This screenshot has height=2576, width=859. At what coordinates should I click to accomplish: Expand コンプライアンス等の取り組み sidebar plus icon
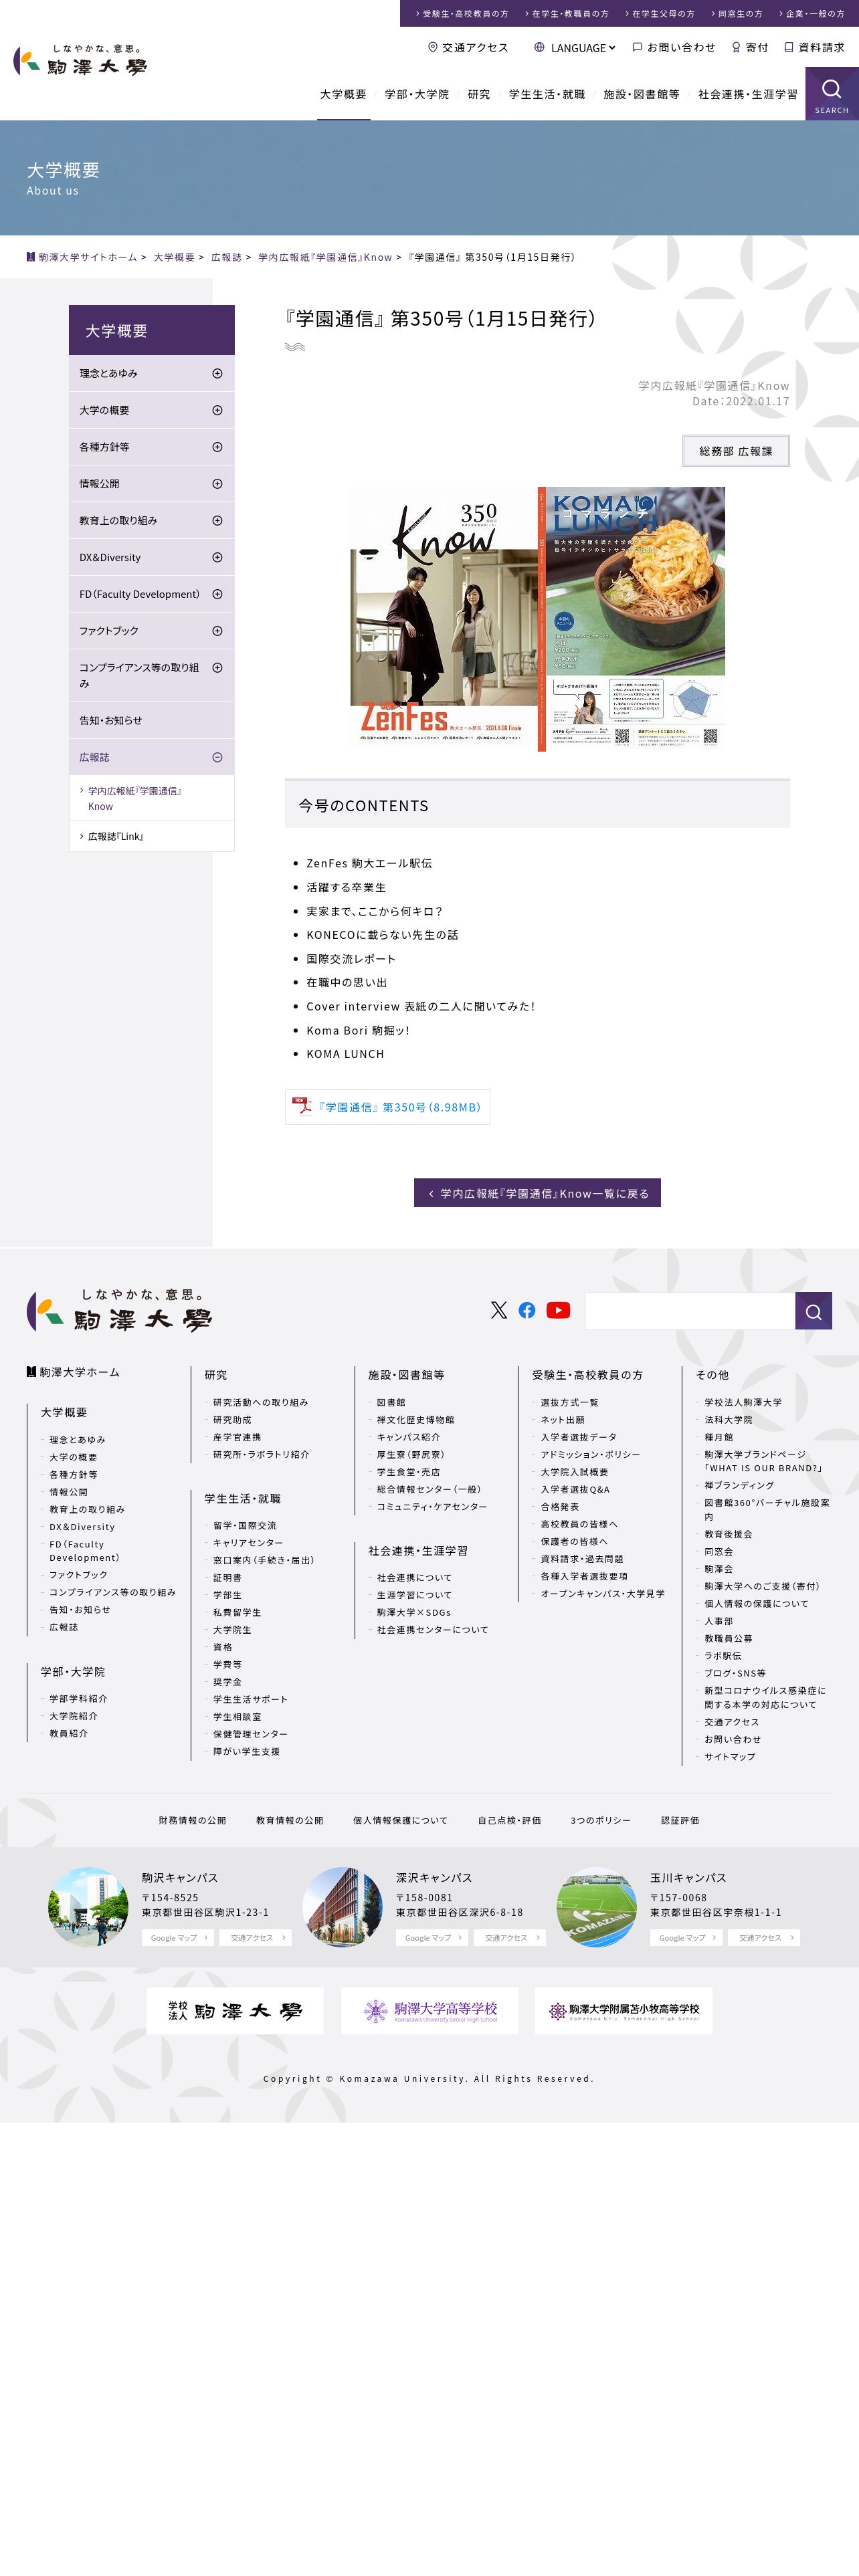(x=217, y=667)
